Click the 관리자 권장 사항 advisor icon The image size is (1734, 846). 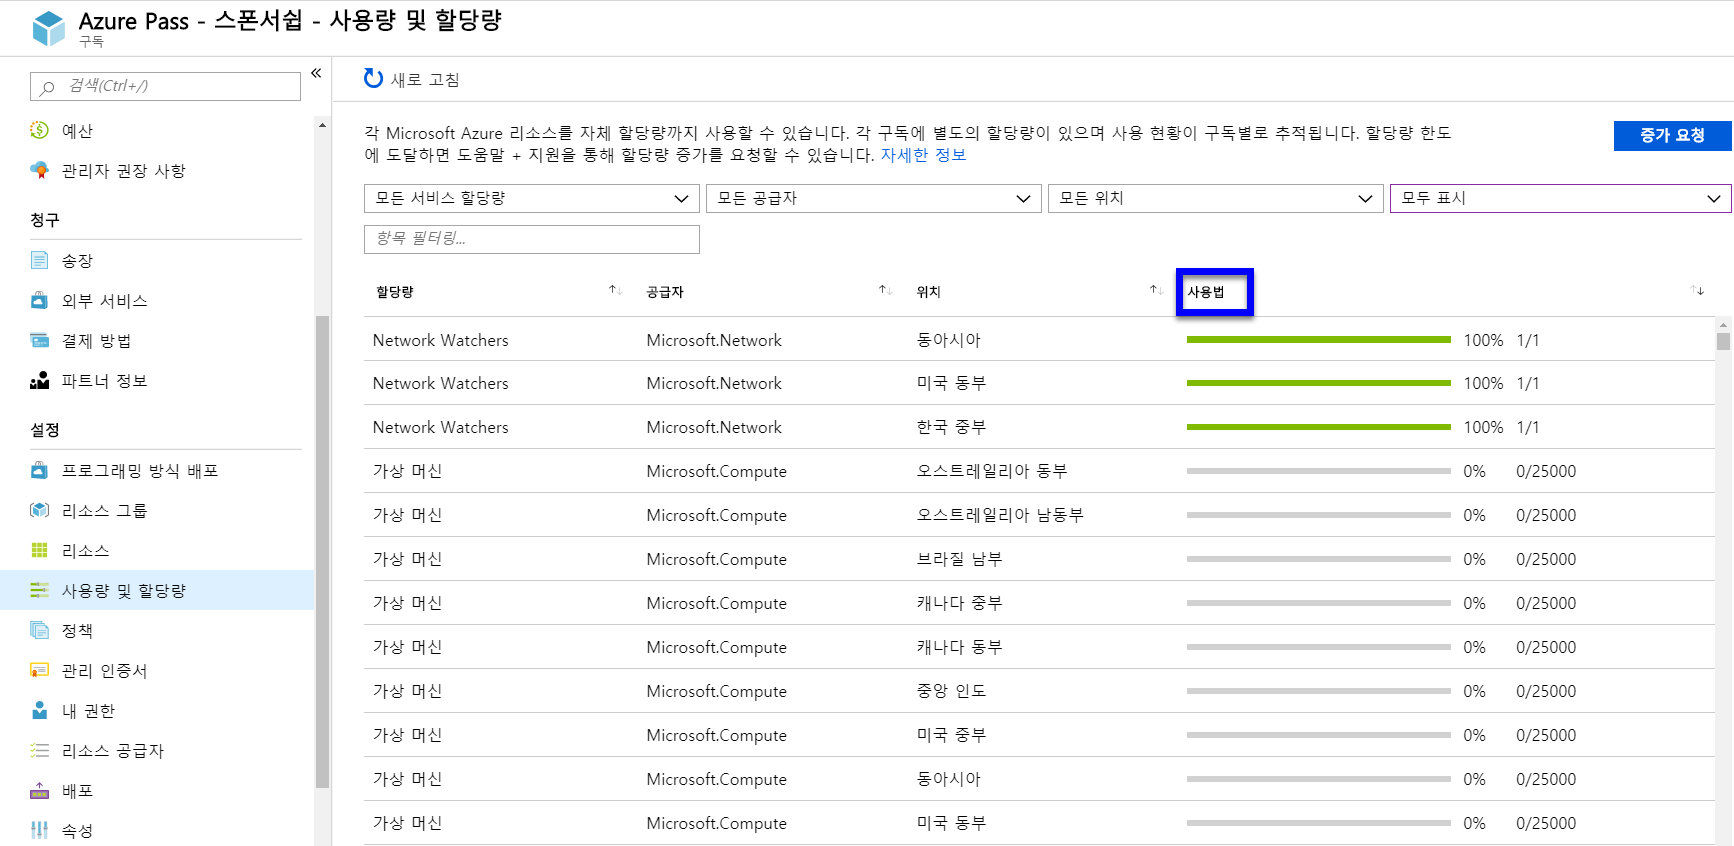(x=39, y=170)
